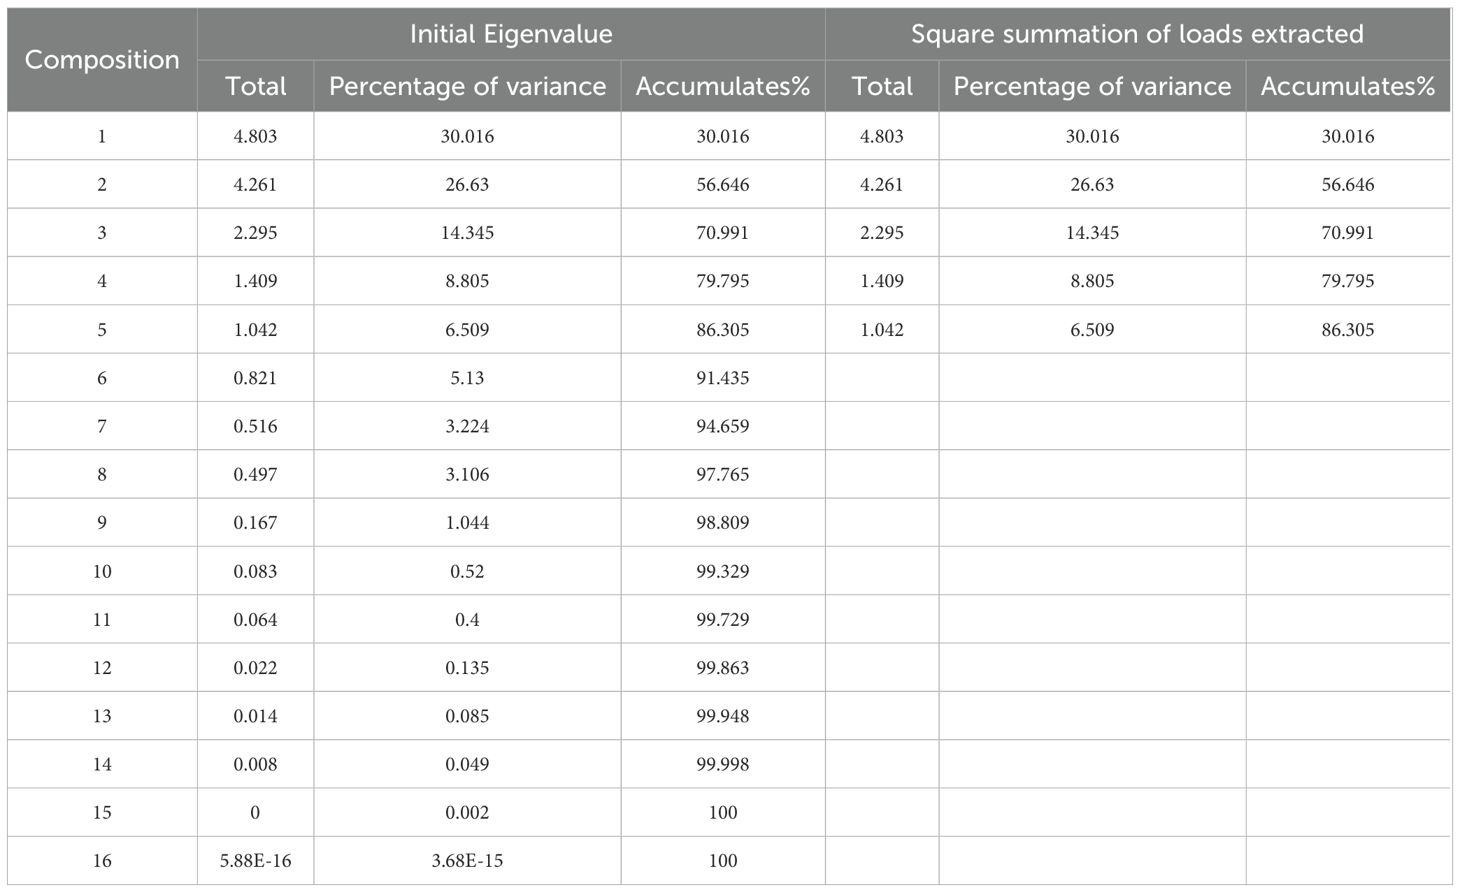Select the 5.88E-16 eigenvalue cell
The width and height of the screenshot is (1460, 892).
tap(256, 861)
